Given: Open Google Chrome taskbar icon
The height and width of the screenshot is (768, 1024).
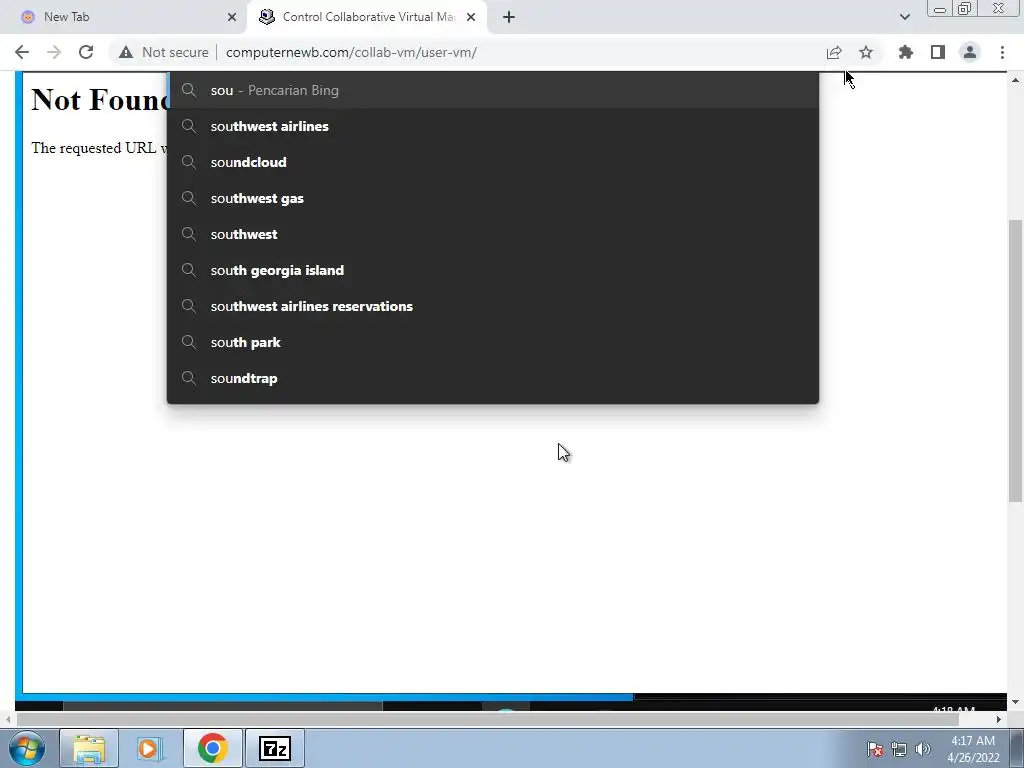Looking at the screenshot, I should tap(212, 748).
